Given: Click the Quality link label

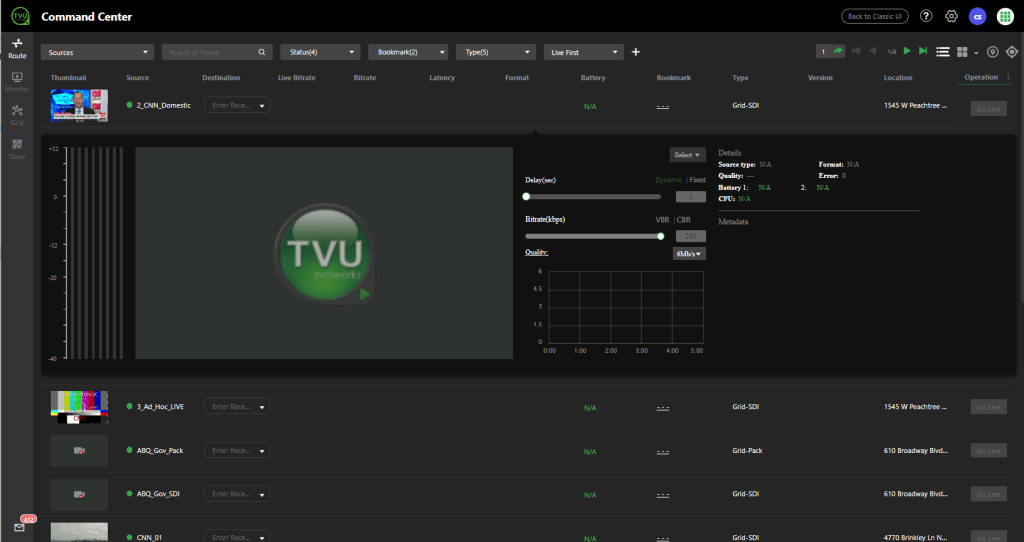Looking at the screenshot, I should click(536, 252).
